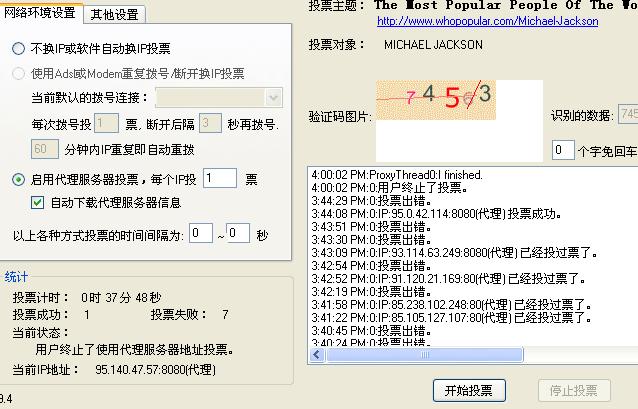Click the 个字免回车 character count field
Viewport: 638px width, 409px height.
click(x=563, y=151)
